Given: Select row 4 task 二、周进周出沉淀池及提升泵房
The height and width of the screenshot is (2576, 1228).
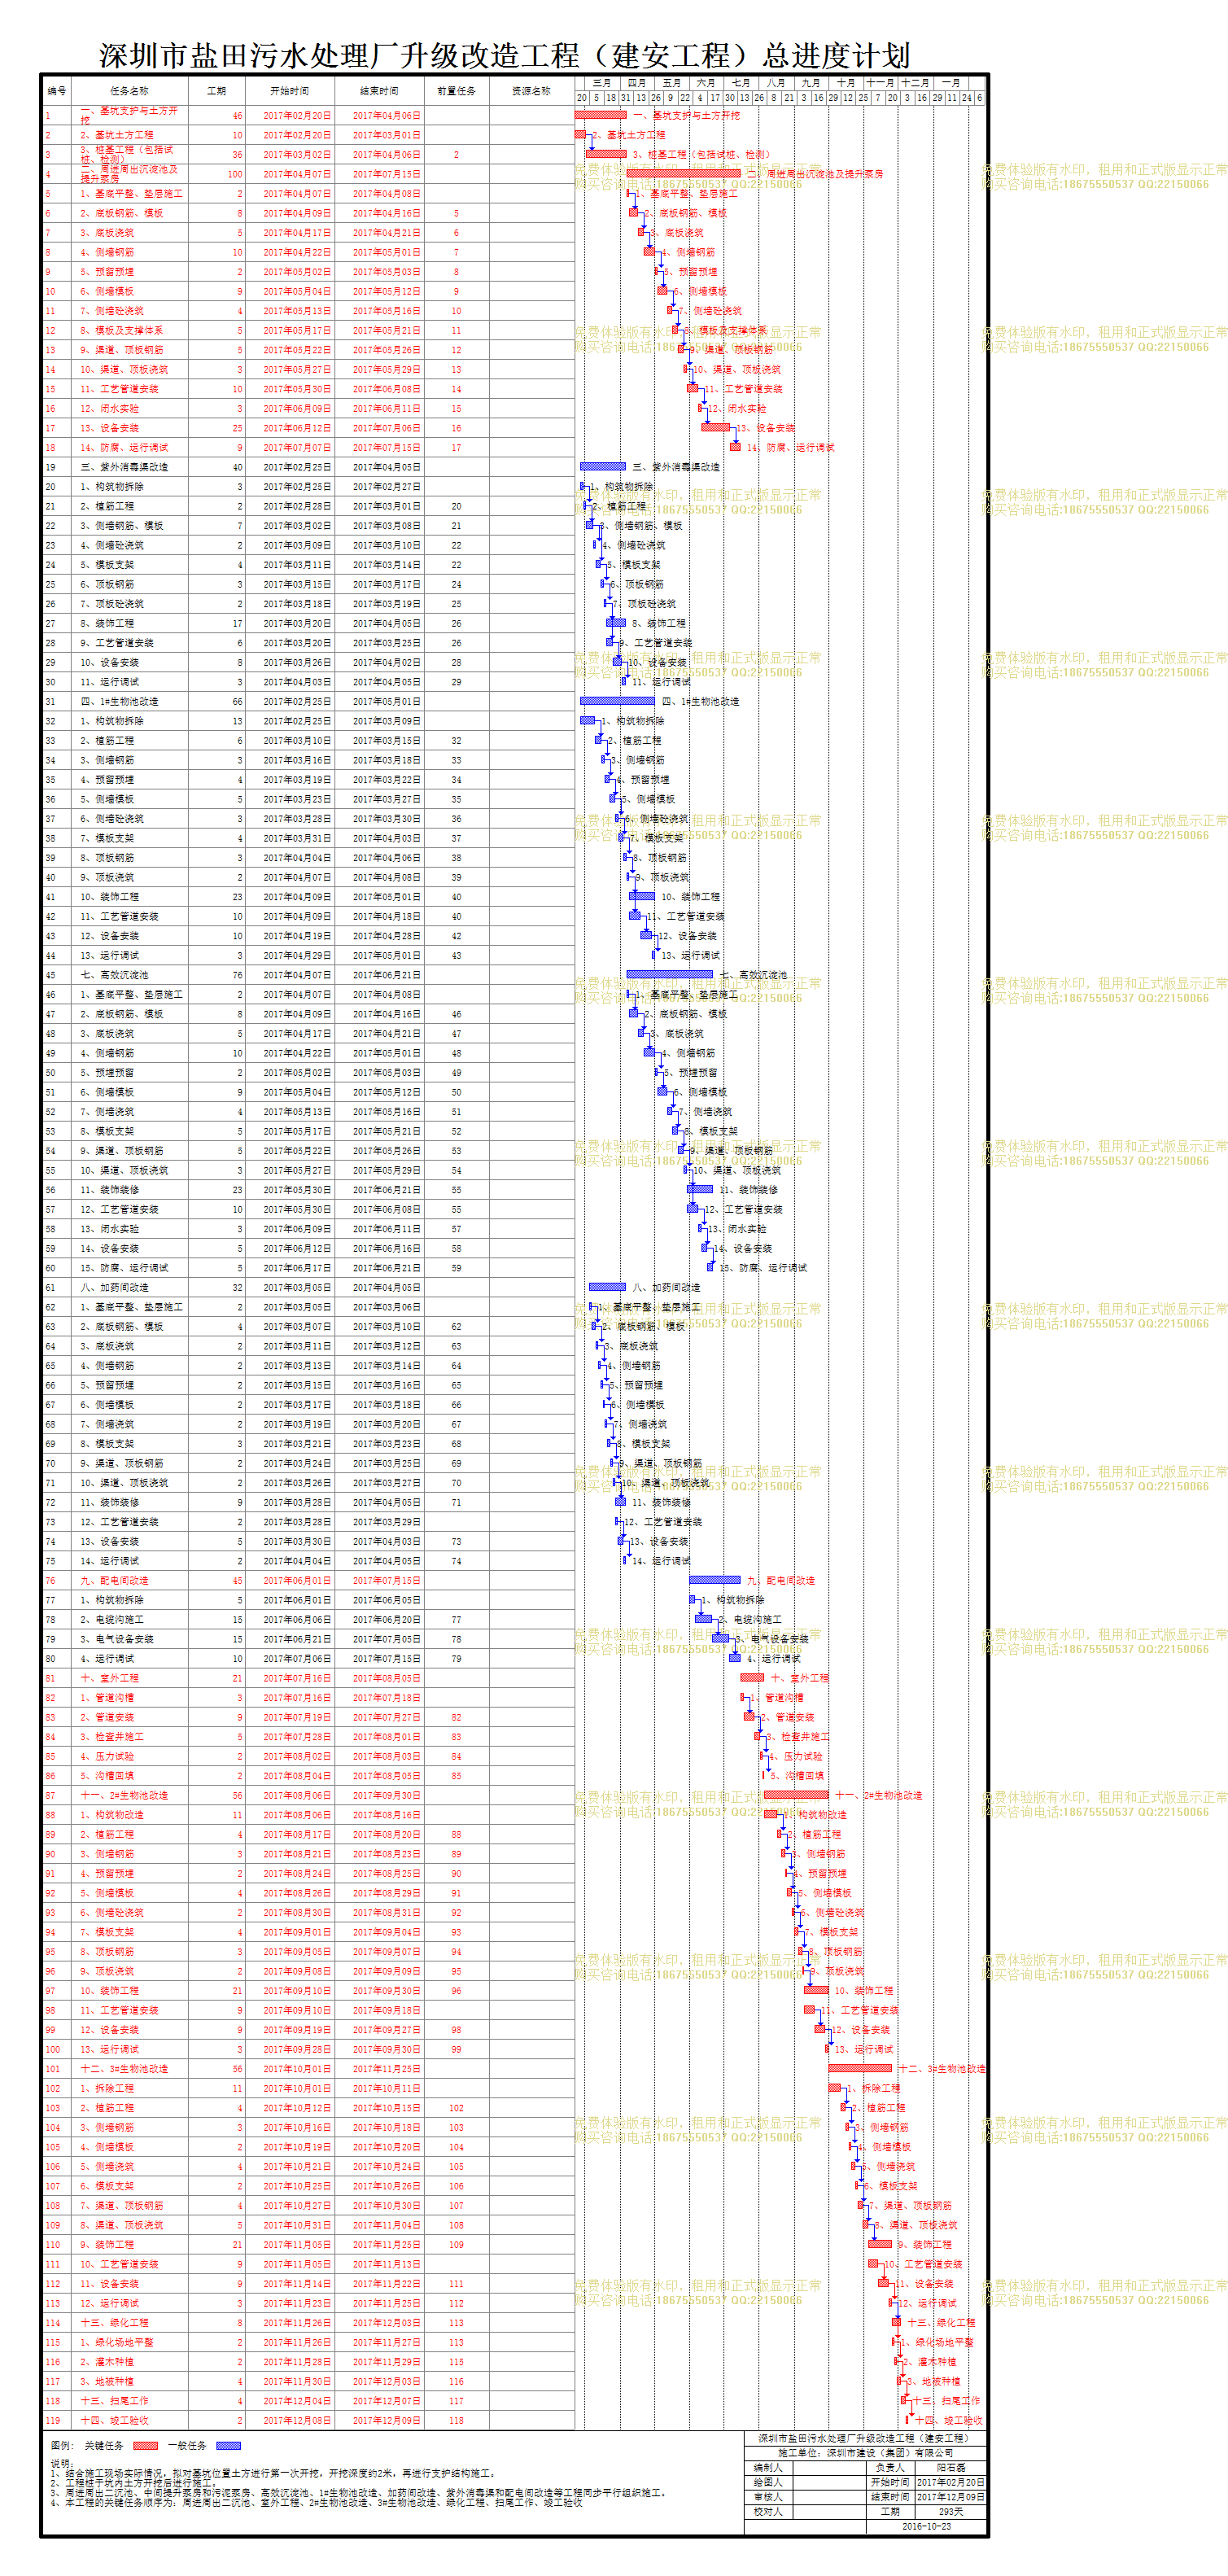Looking at the screenshot, I should click(x=130, y=174).
